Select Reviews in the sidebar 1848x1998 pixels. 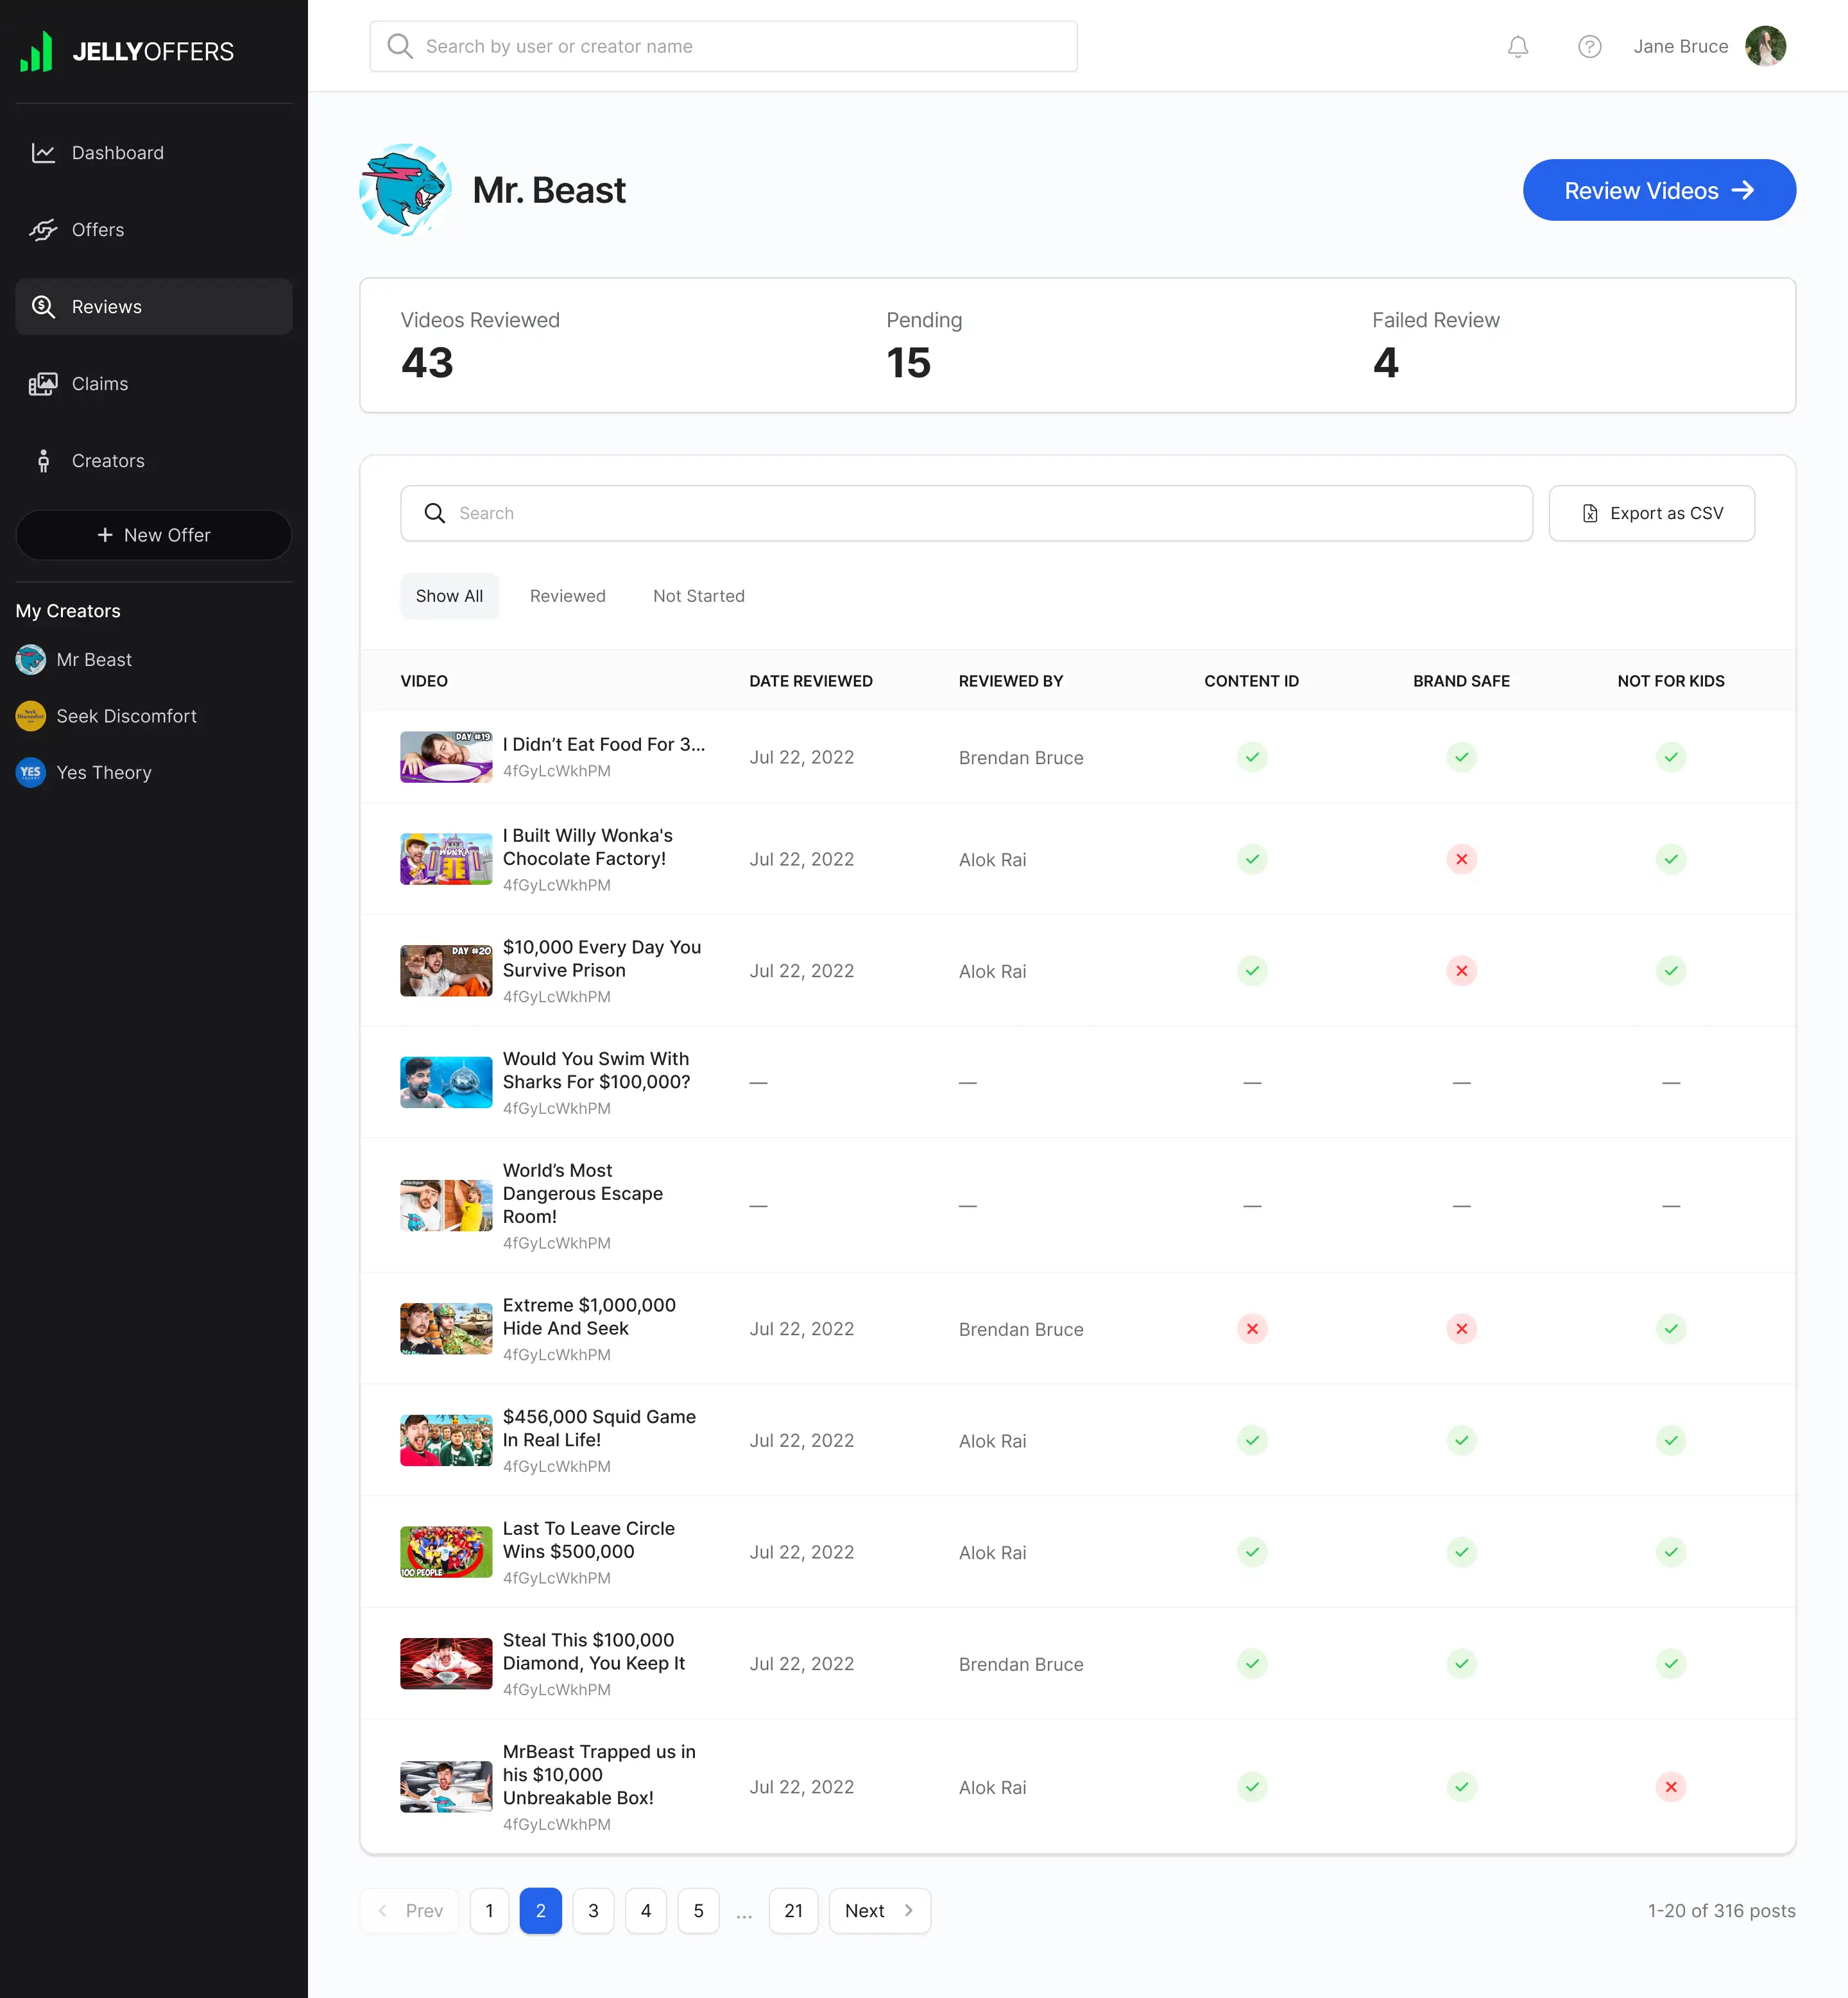(x=154, y=307)
